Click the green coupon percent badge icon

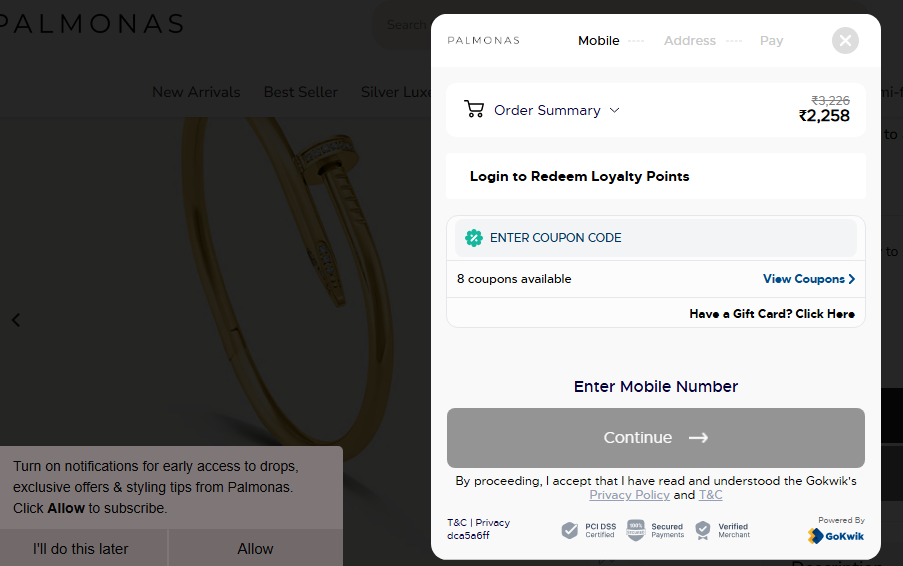pos(473,238)
